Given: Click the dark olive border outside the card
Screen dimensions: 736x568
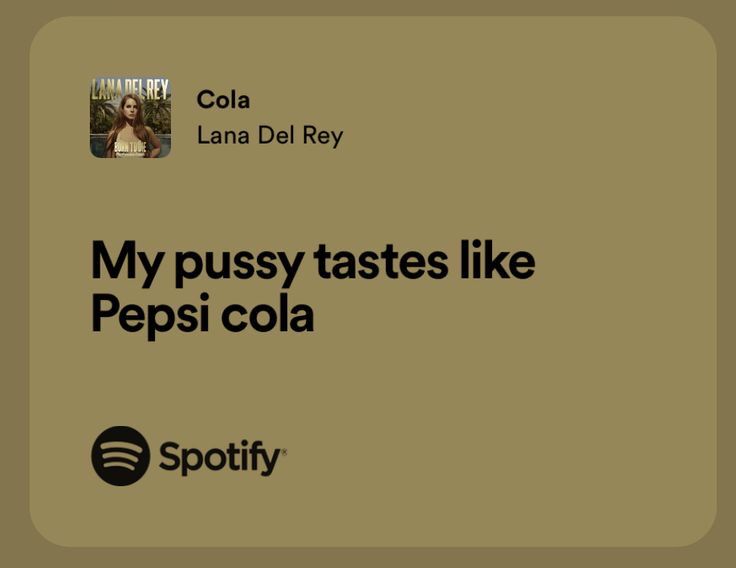Looking at the screenshot, I should [368, 7].
